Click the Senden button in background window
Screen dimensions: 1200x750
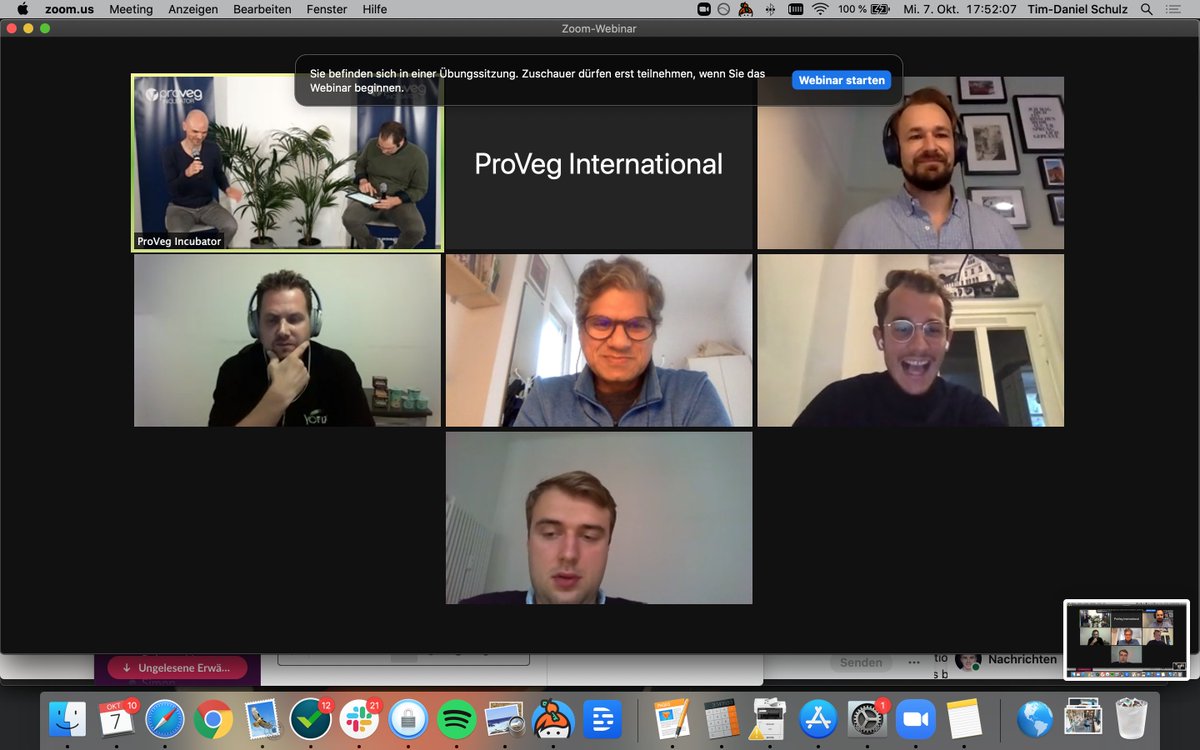pyautogui.click(x=861, y=662)
